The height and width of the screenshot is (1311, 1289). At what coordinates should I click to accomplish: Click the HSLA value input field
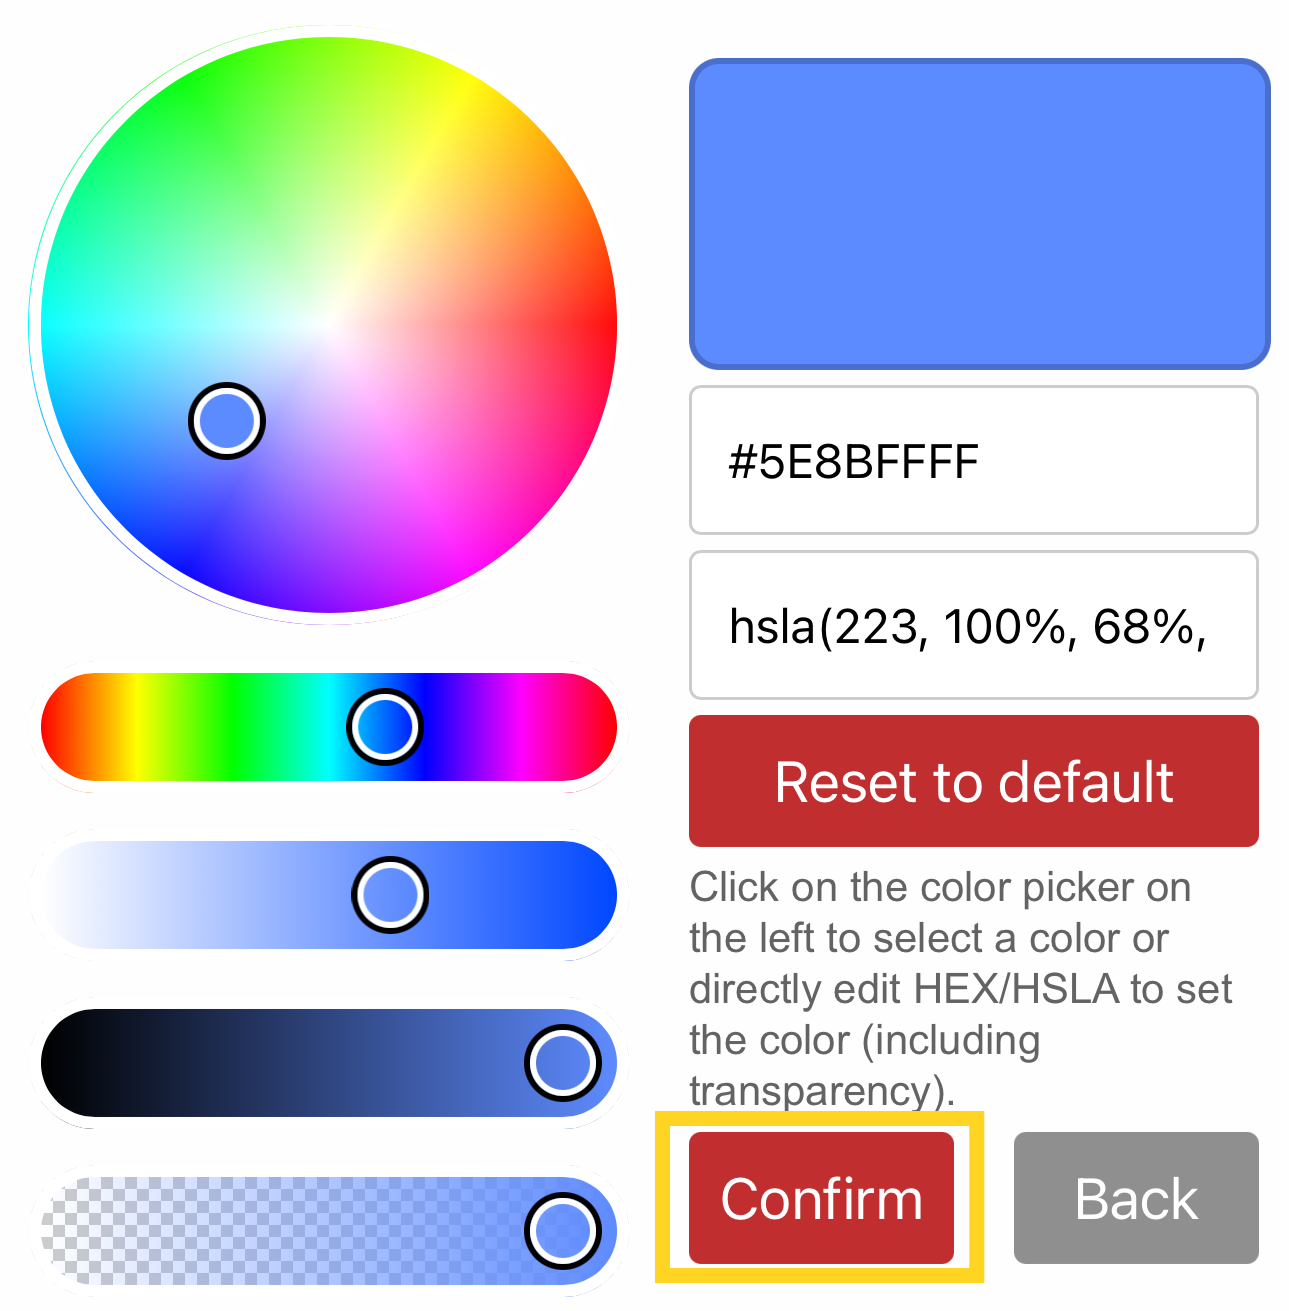973,625
